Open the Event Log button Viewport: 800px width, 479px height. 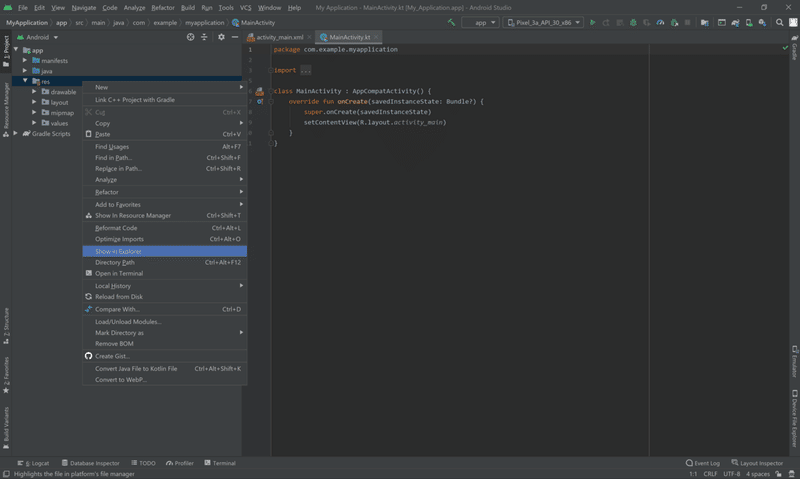click(703, 463)
